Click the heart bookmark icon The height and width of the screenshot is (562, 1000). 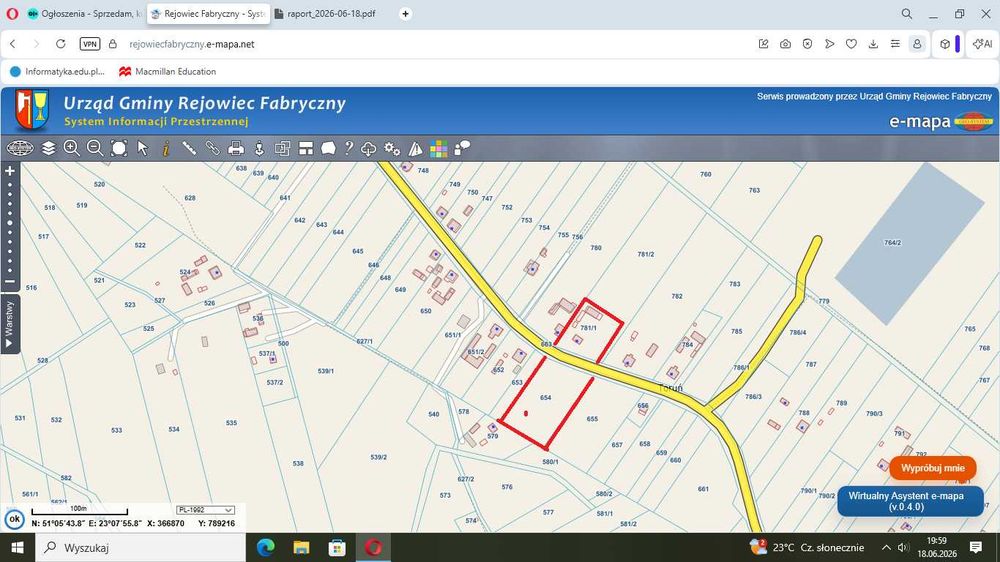pyautogui.click(x=851, y=44)
